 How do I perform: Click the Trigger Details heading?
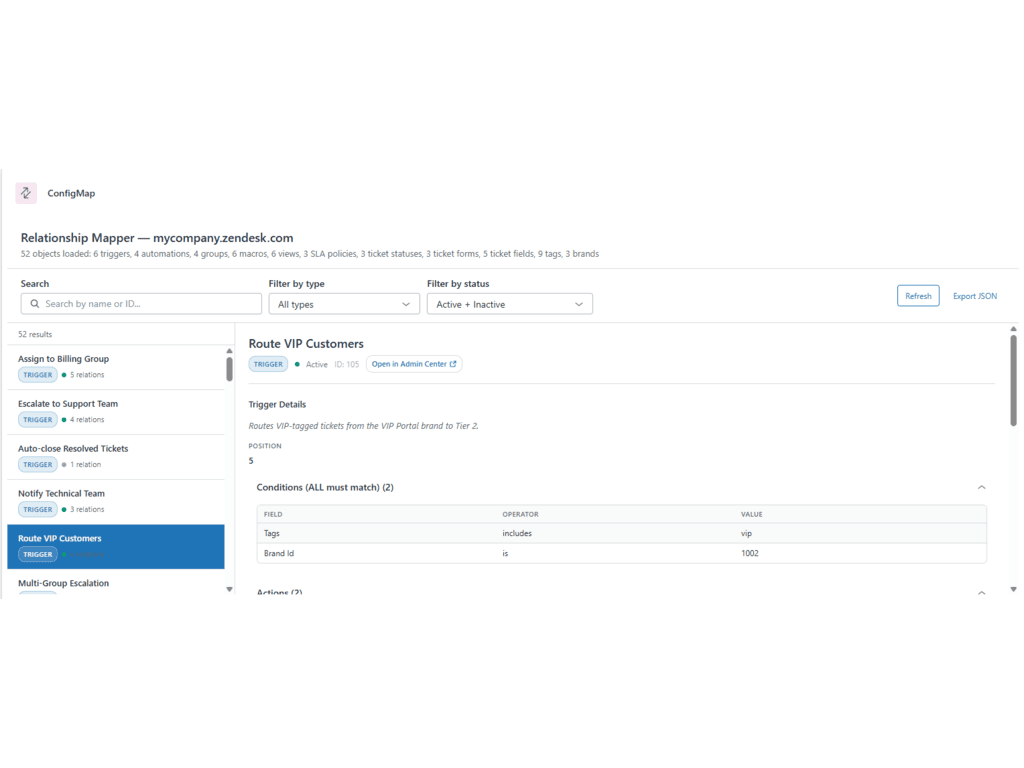tap(278, 404)
